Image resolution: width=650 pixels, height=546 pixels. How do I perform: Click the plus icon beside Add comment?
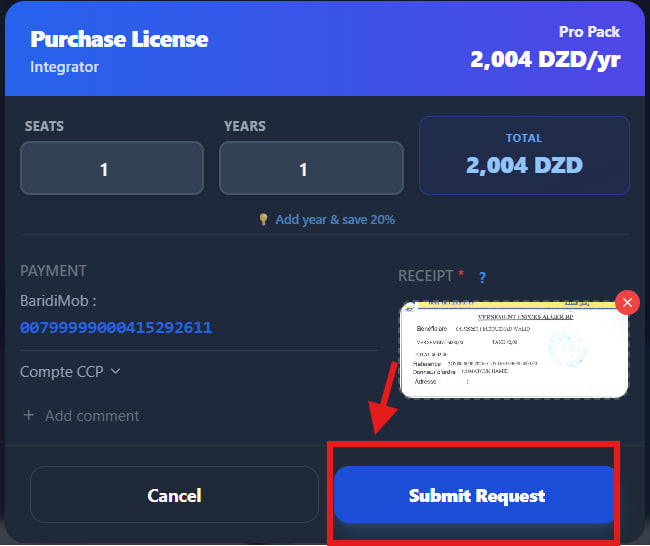(29, 415)
